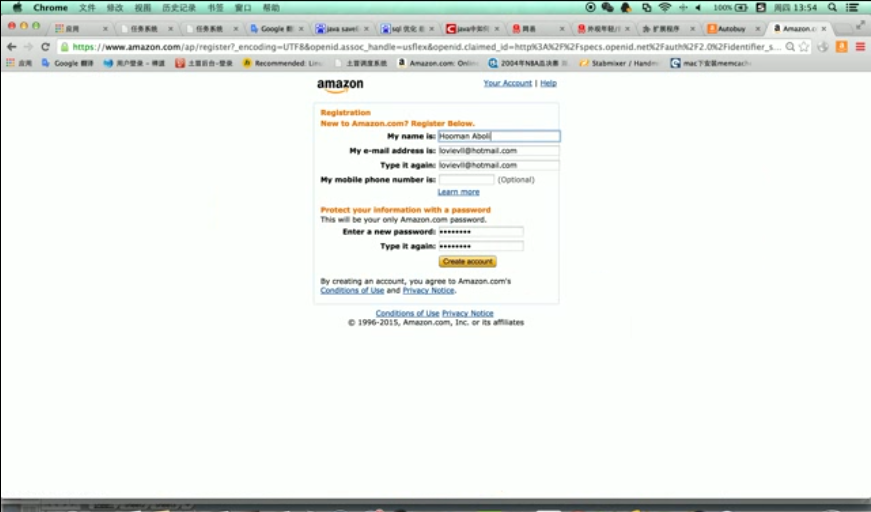Screen dimensions: 871x512
Task: Open Spotlight search in the menu bar
Action: pyautogui.click(x=832, y=7)
